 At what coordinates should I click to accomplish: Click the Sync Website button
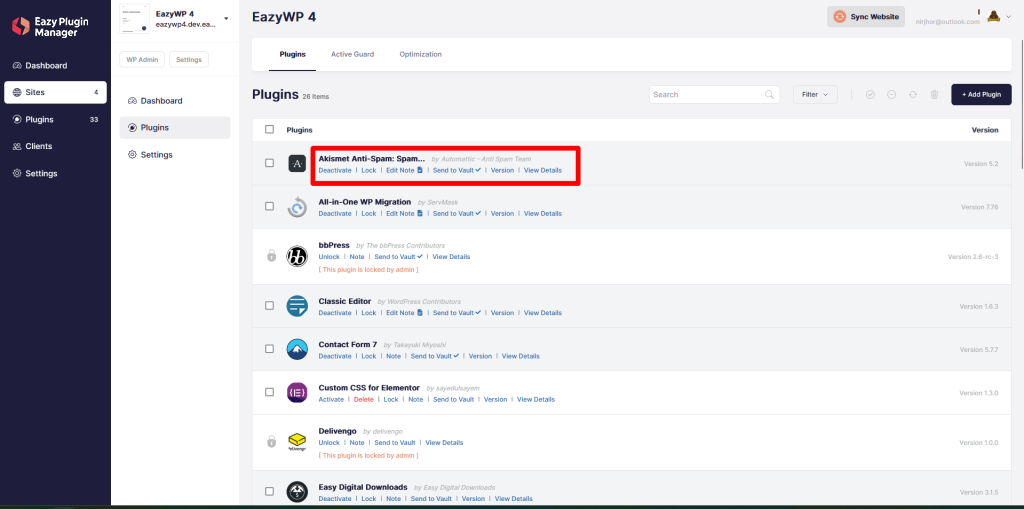point(866,17)
